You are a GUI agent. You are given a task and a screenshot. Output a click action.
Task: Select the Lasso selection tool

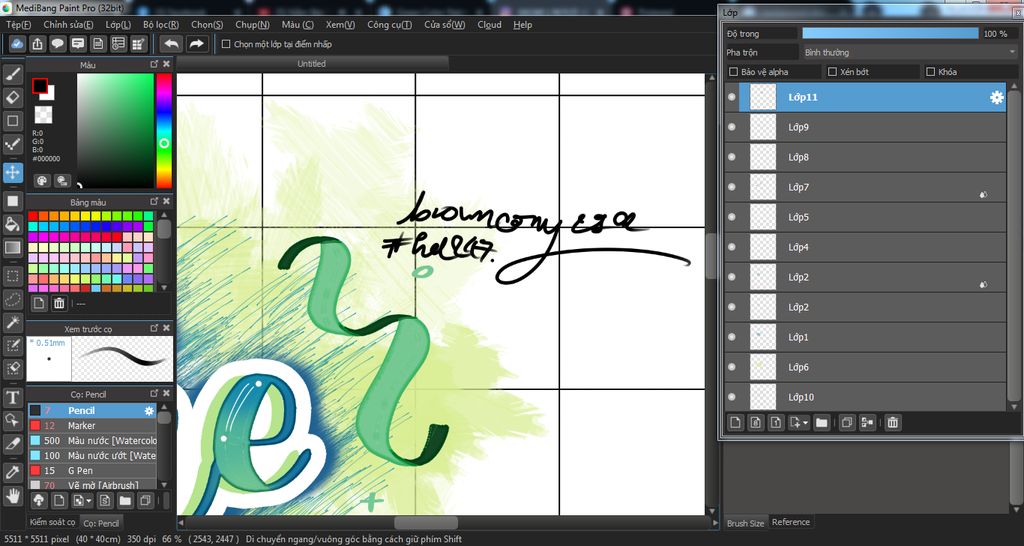[x=12, y=299]
